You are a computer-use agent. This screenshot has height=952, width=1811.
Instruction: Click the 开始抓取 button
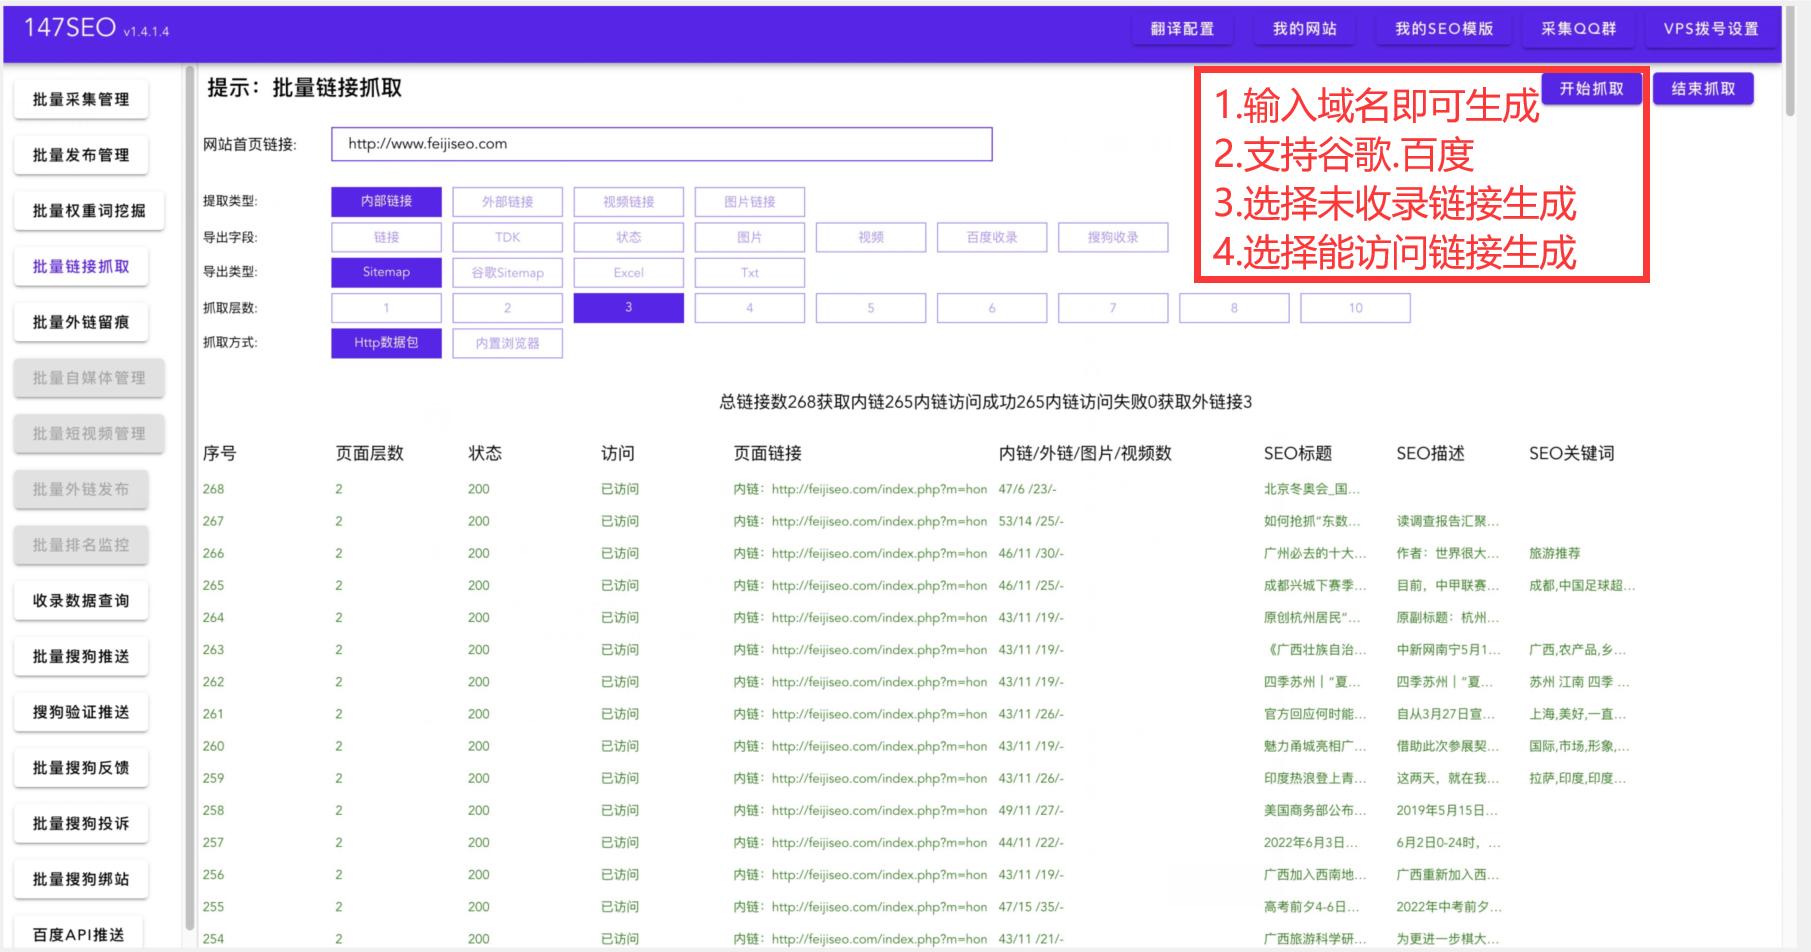(1591, 88)
